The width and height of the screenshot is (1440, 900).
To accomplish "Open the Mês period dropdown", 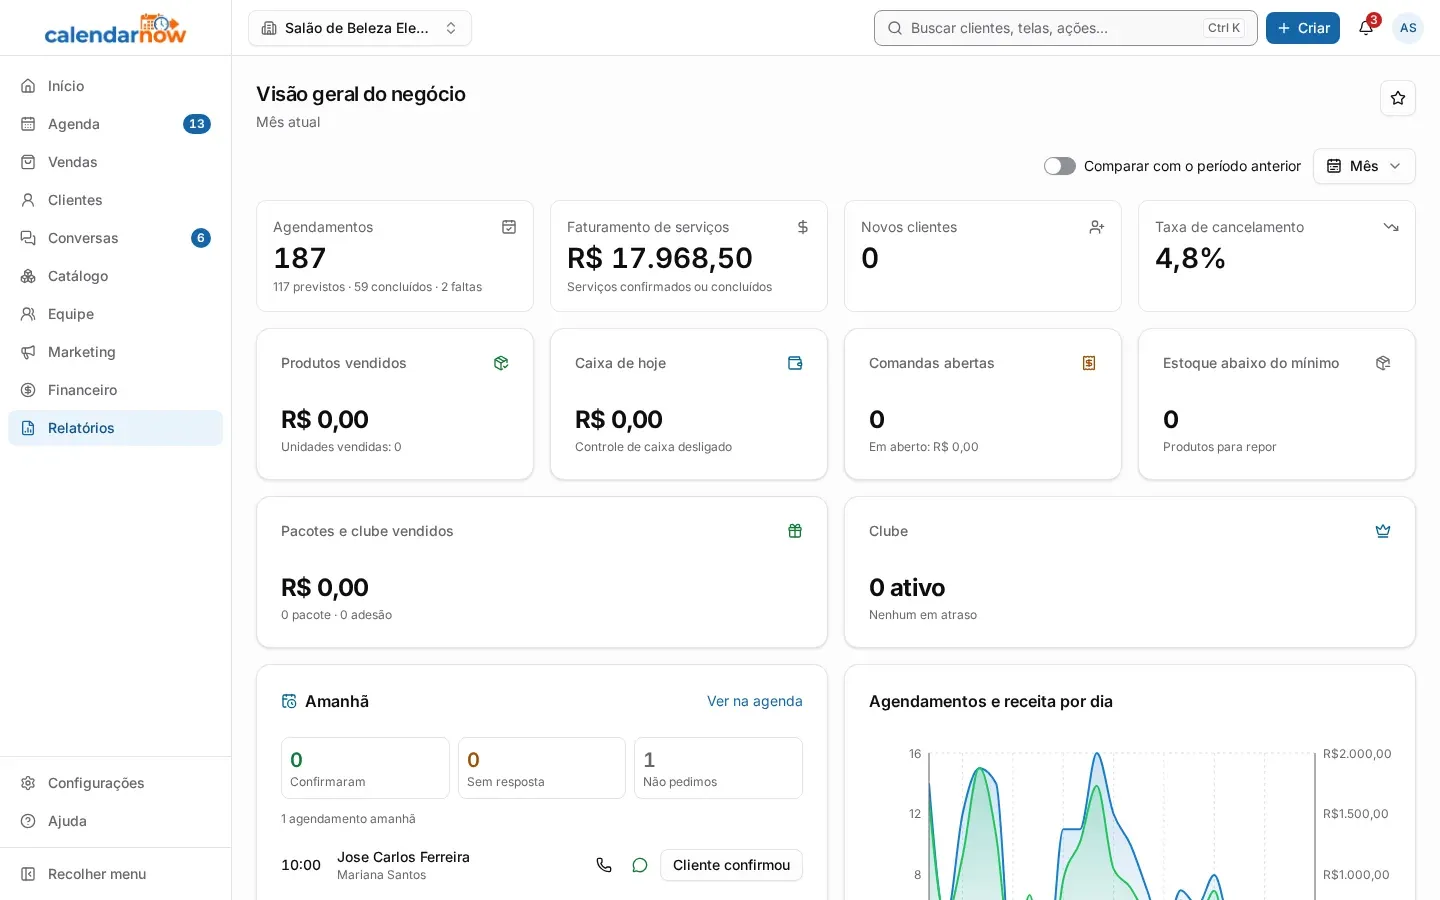I will point(1364,166).
